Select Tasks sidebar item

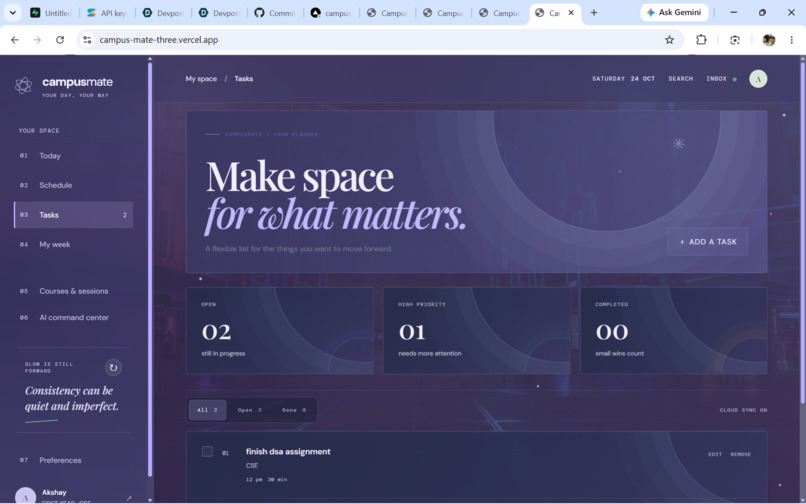[x=73, y=214]
